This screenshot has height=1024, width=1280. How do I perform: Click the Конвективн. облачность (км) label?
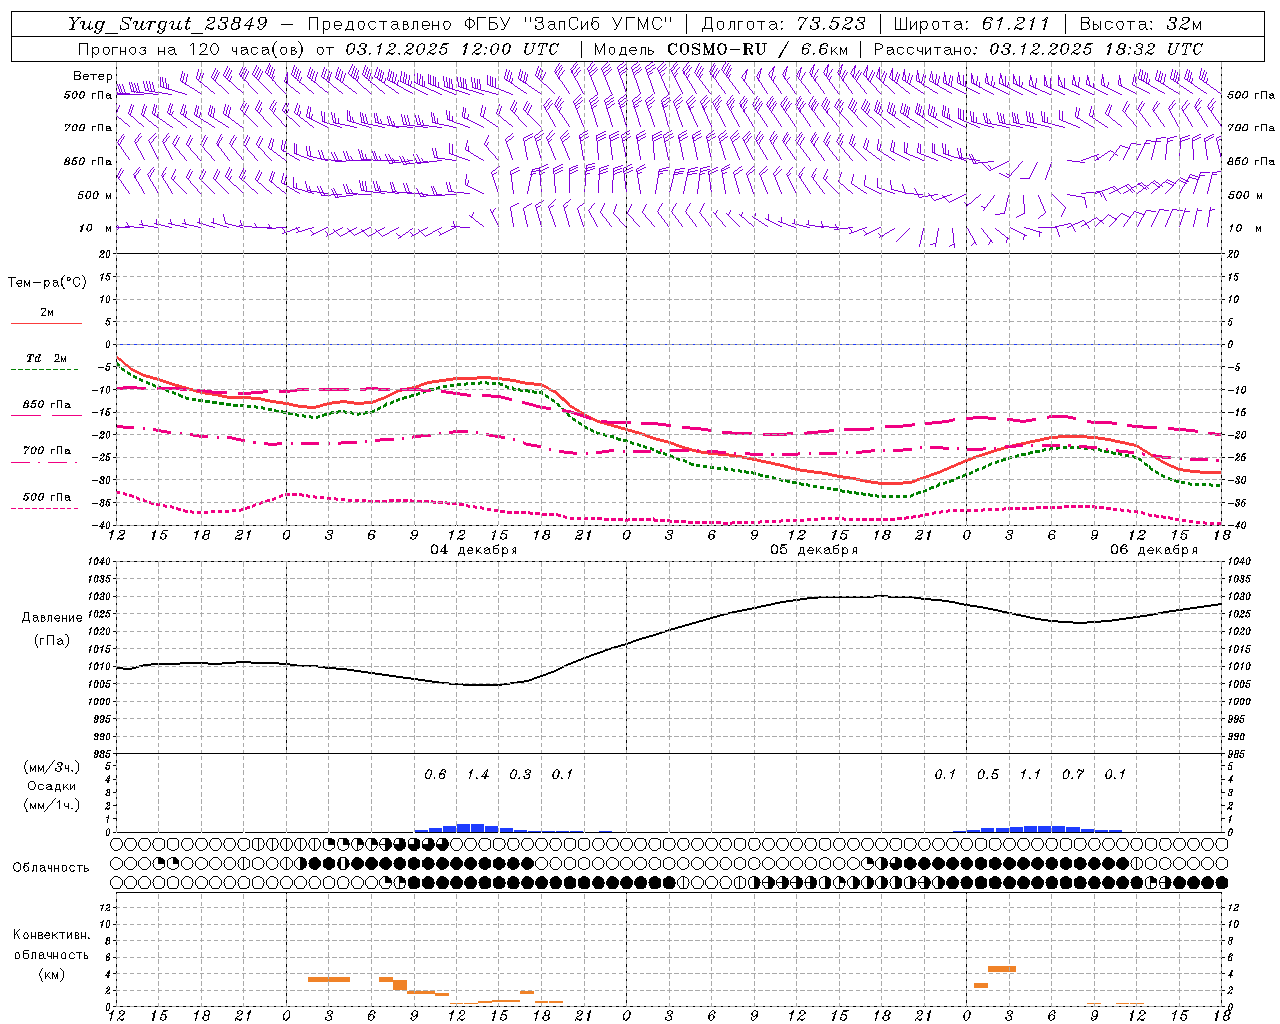coord(51,954)
